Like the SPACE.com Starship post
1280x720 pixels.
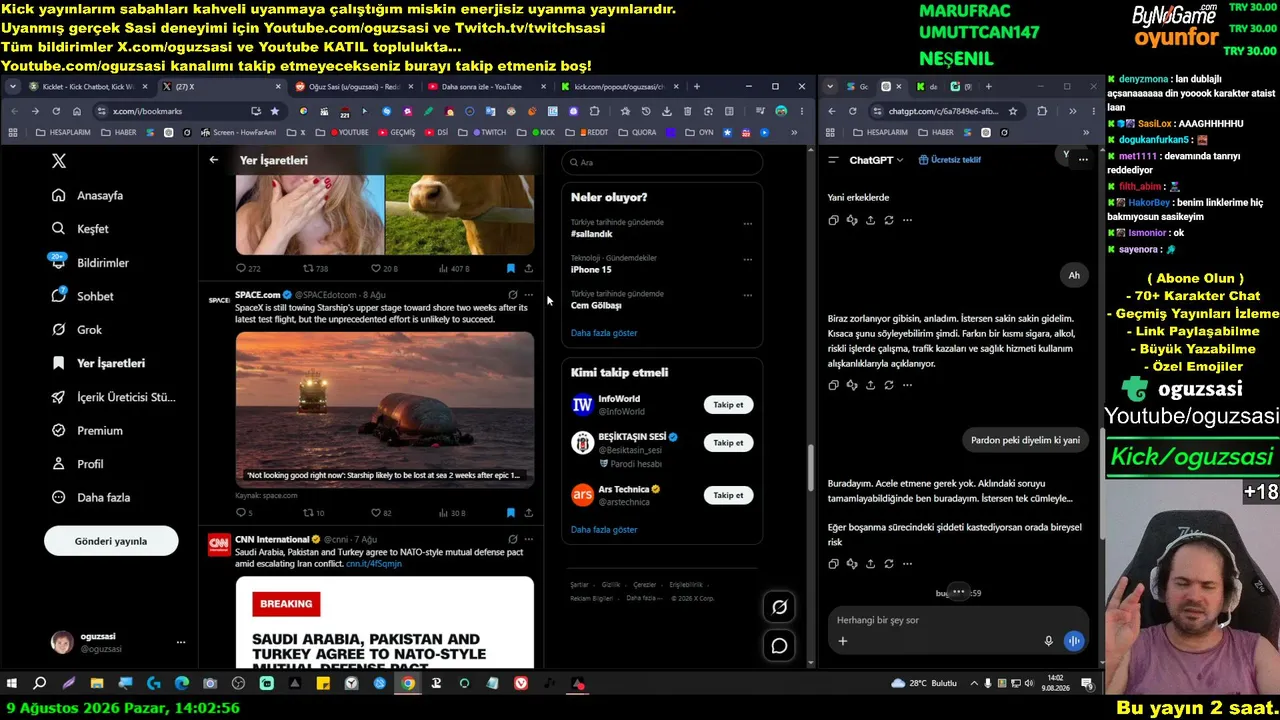point(381,513)
